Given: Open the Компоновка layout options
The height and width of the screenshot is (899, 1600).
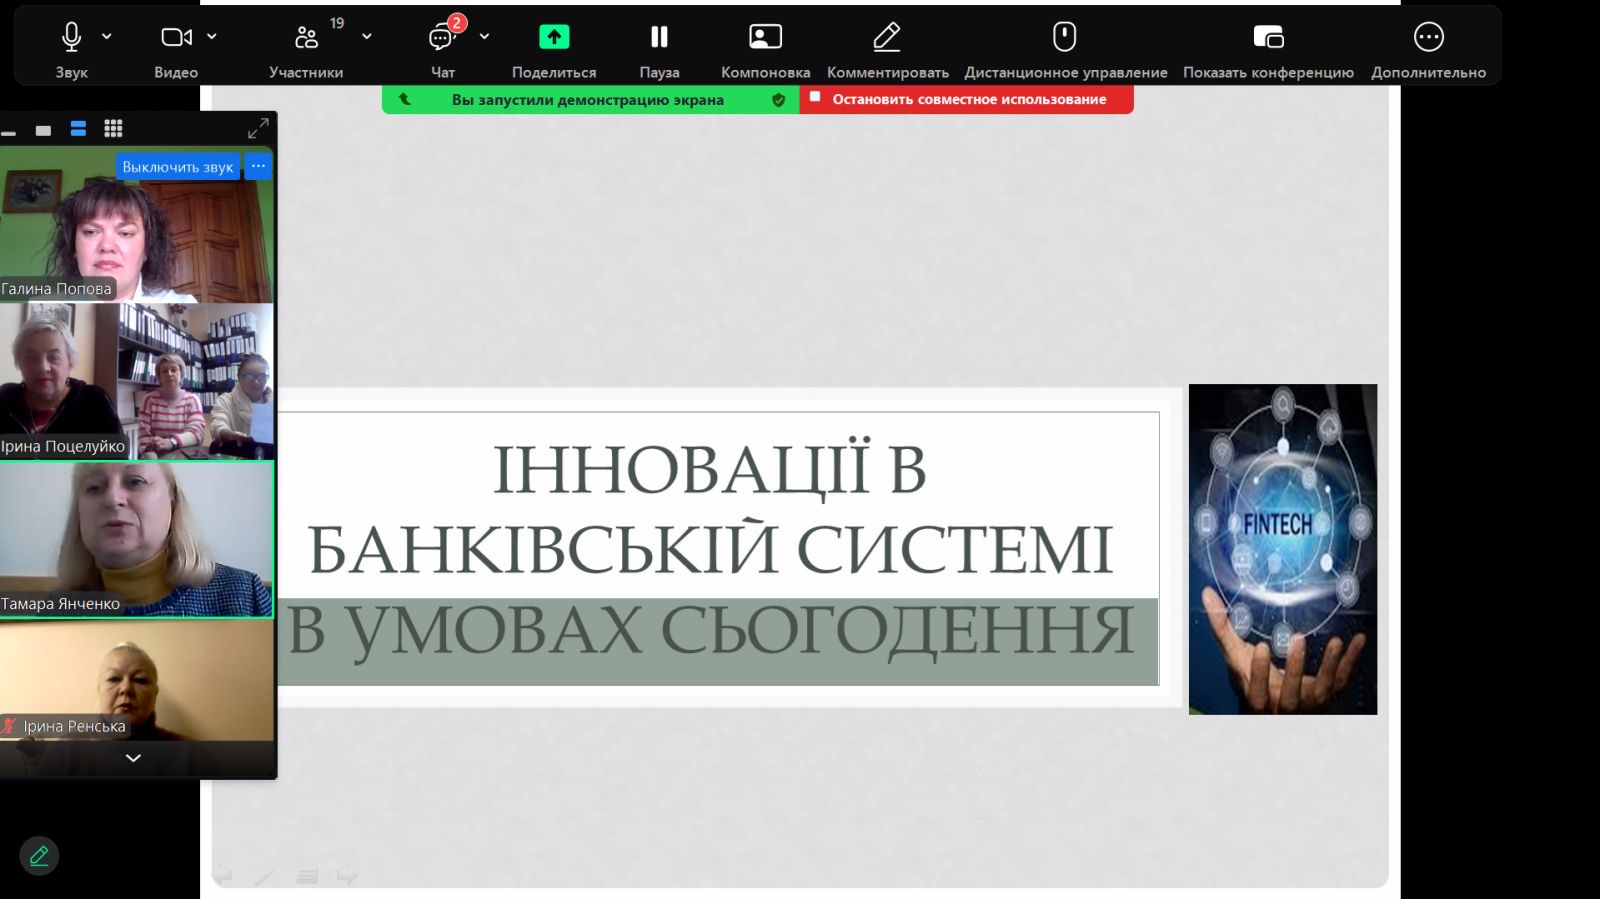Looking at the screenshot, I should click(x=765, y=38).
